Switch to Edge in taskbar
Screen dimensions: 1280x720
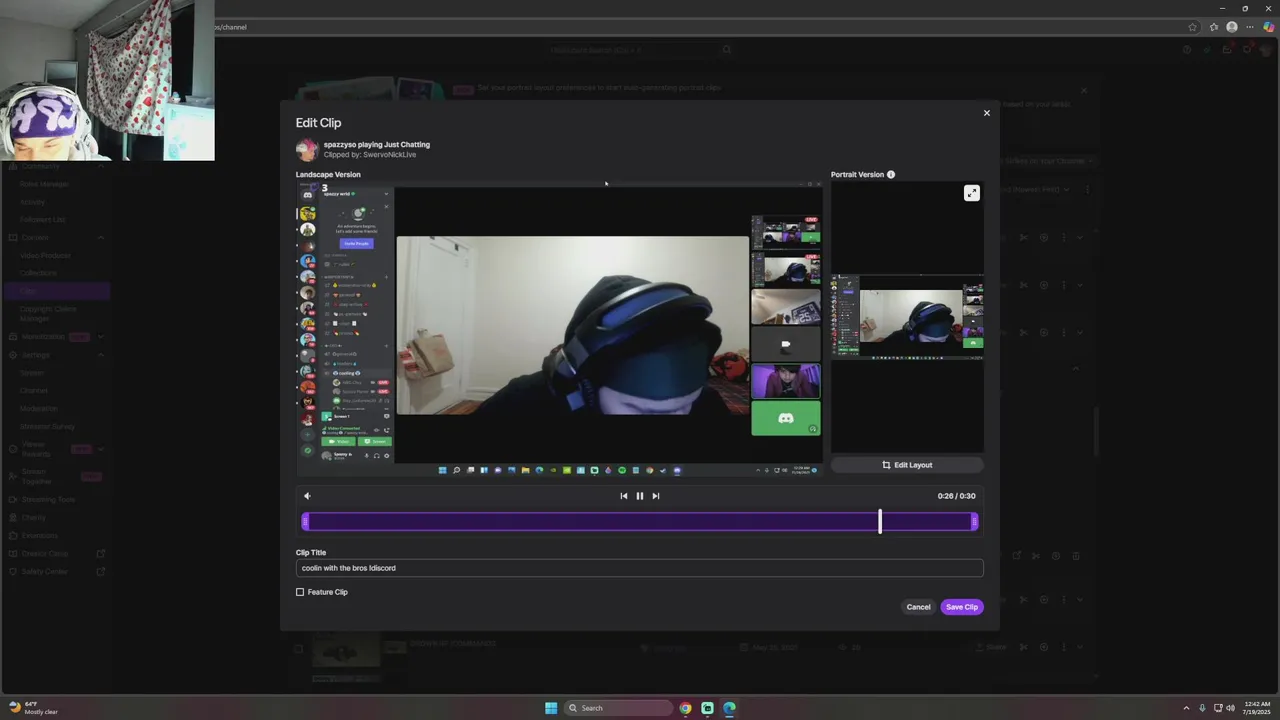[729, 708]
